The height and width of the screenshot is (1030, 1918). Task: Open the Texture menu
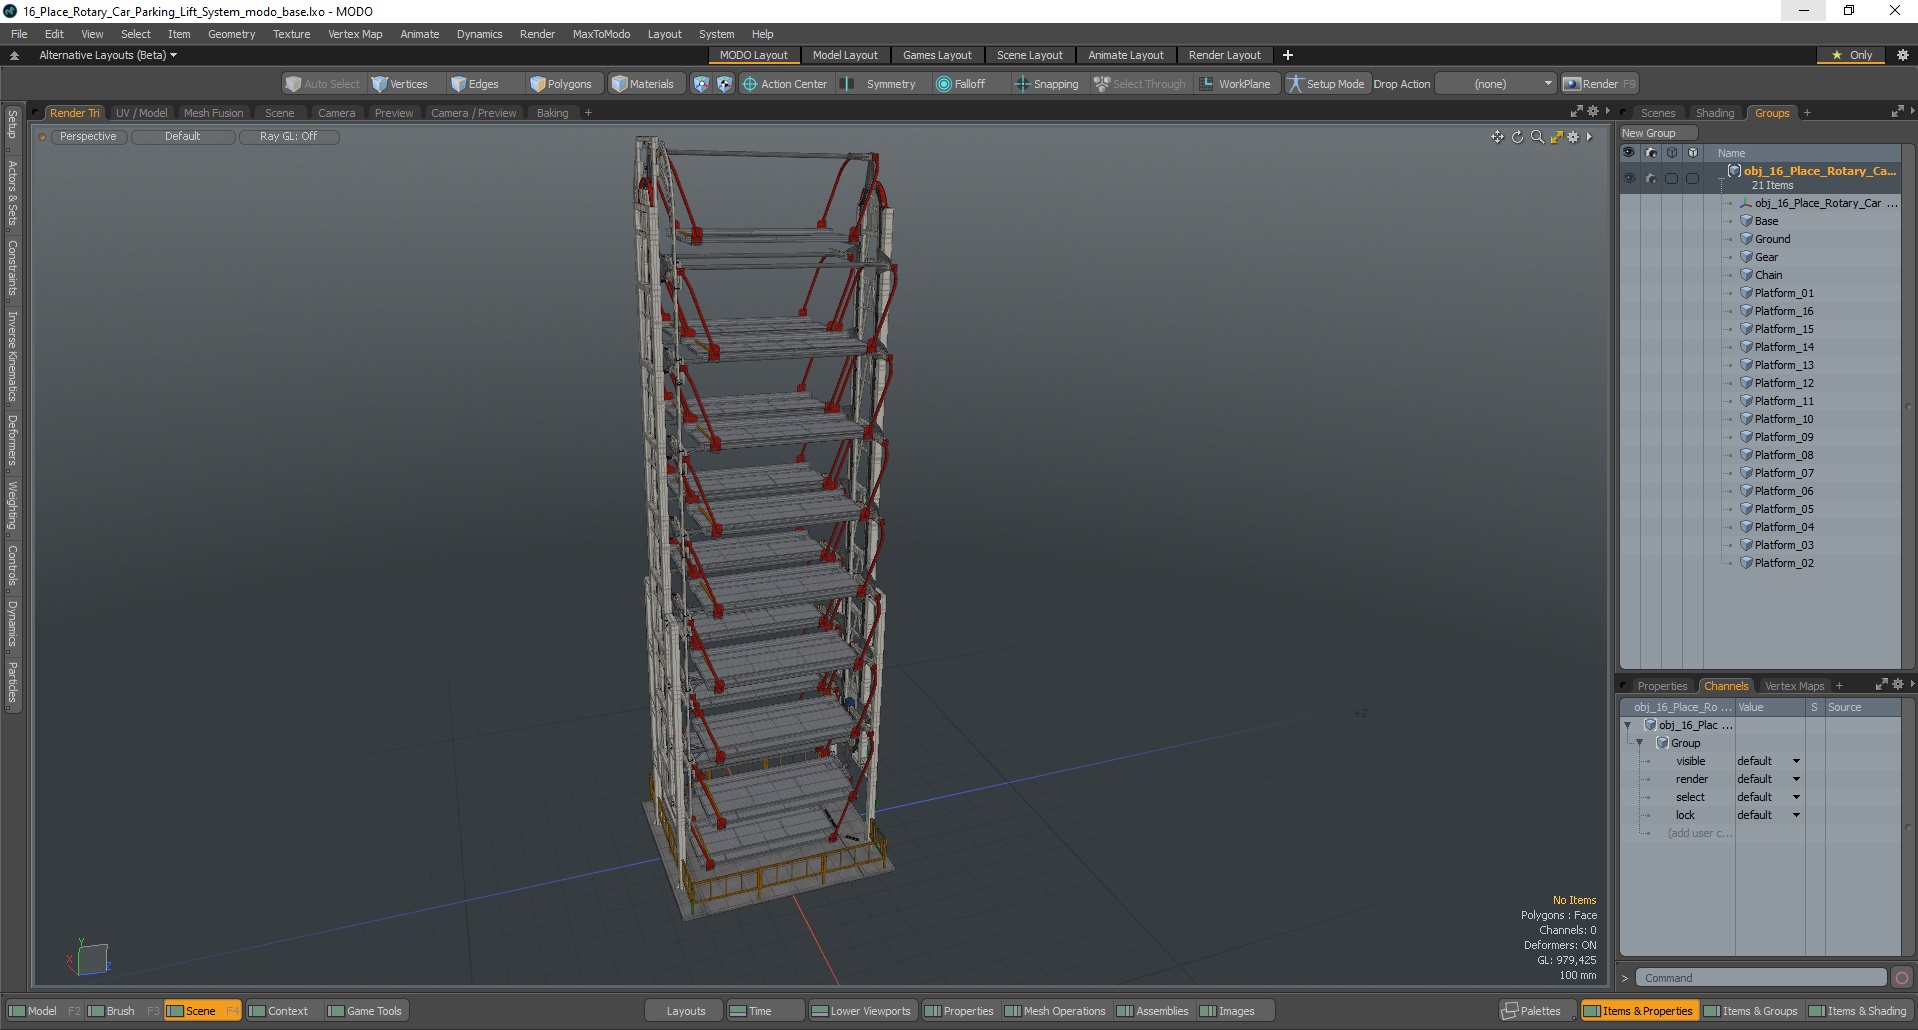tap(291, 34)
